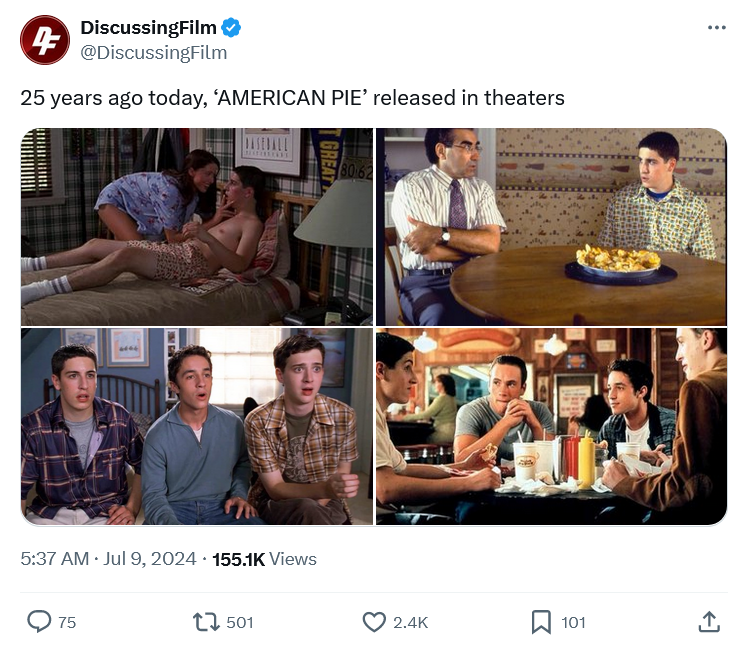Click the 5:37 AM Jul 9, 2024 timestamp

(x=108, y=558)
